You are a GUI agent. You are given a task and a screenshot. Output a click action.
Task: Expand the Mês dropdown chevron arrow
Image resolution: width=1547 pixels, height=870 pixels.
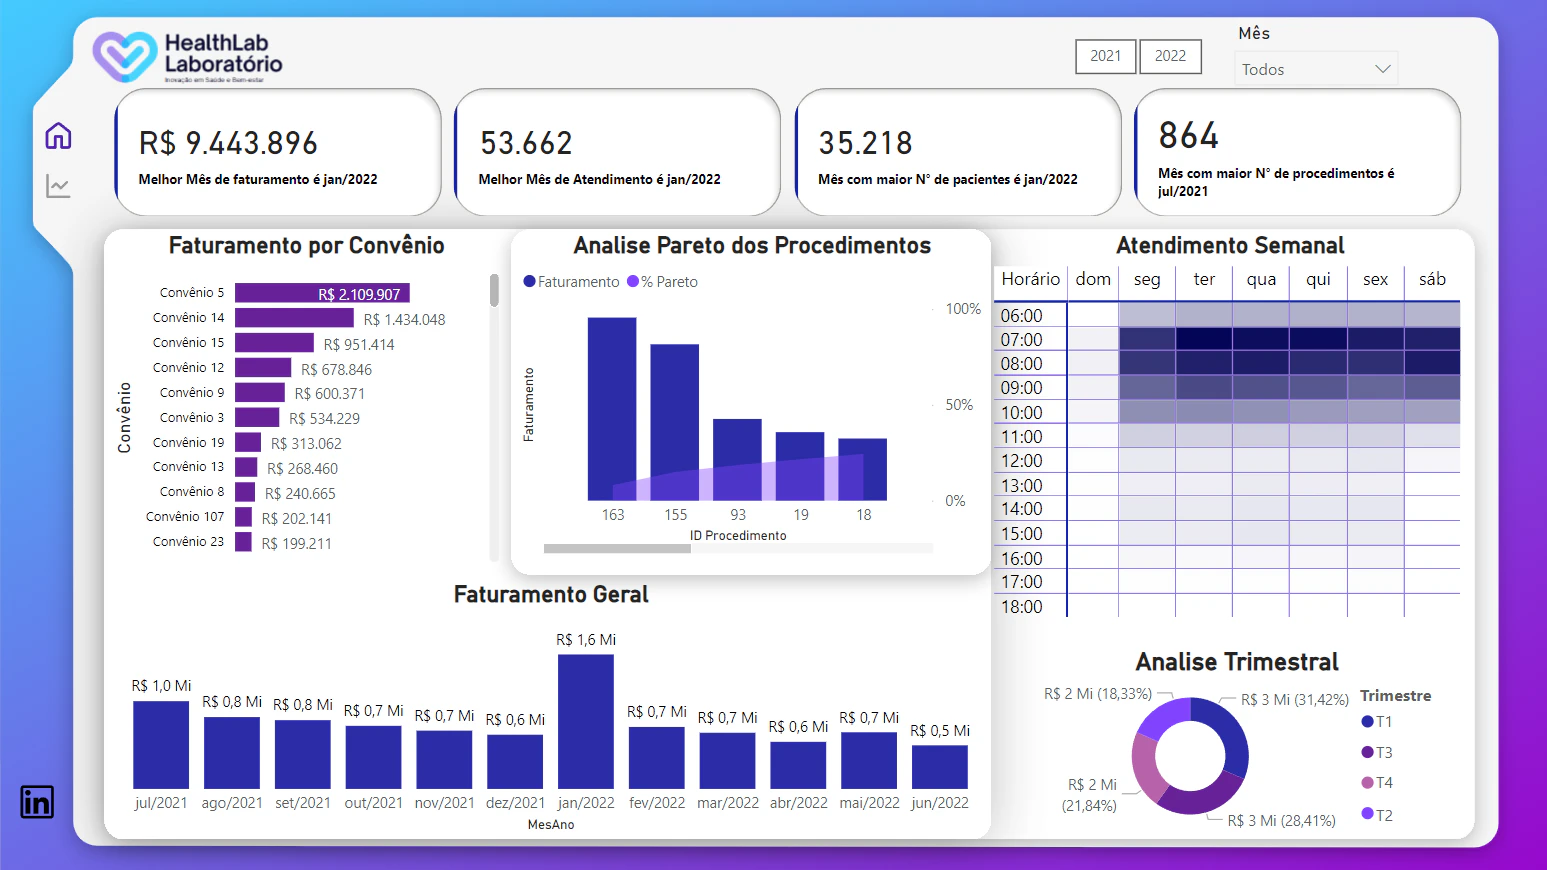pos(1383,69)
